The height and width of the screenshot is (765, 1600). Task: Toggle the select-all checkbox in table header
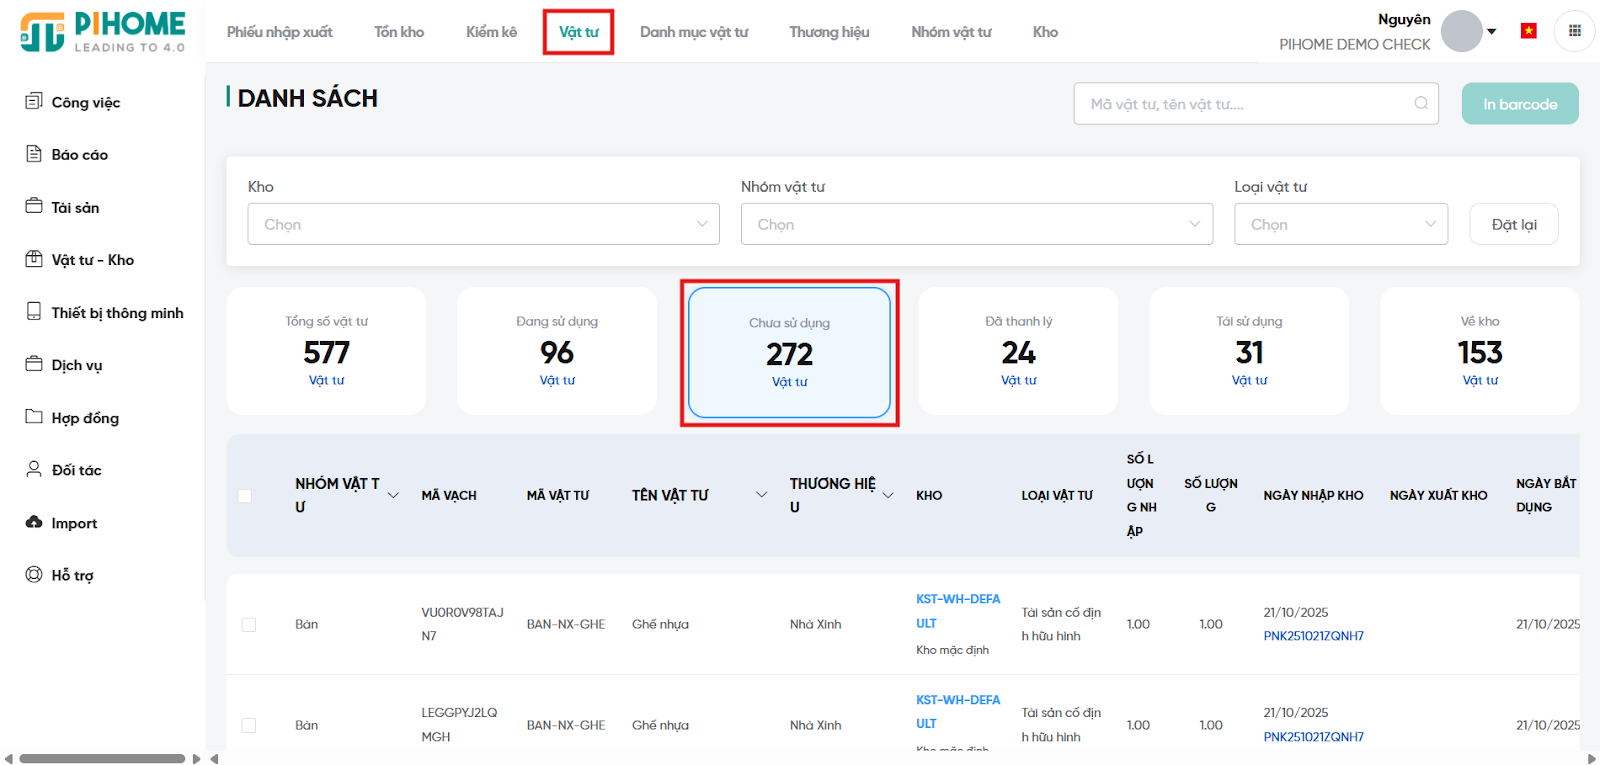[245, 496]
